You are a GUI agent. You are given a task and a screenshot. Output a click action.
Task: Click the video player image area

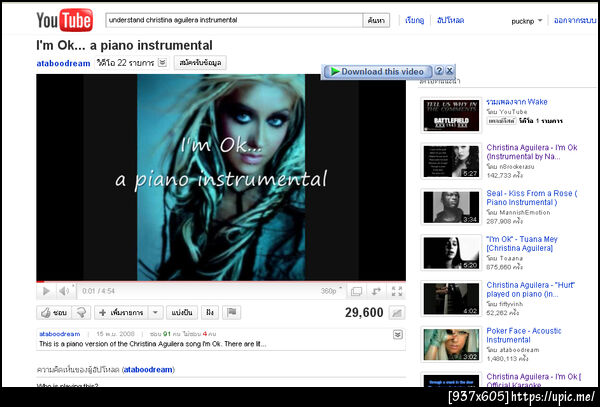(221, 177)
